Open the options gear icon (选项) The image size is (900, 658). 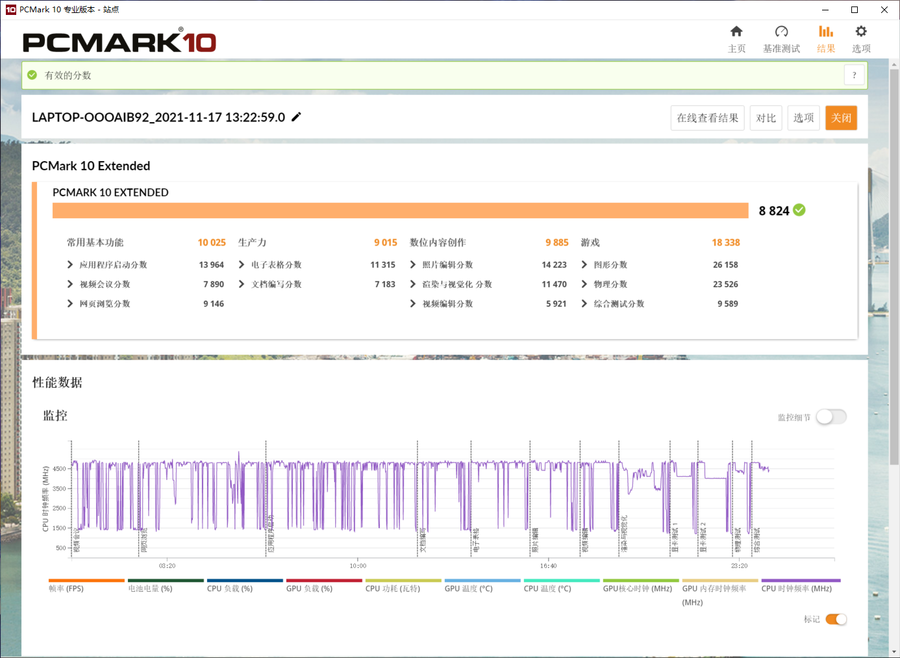861,32
